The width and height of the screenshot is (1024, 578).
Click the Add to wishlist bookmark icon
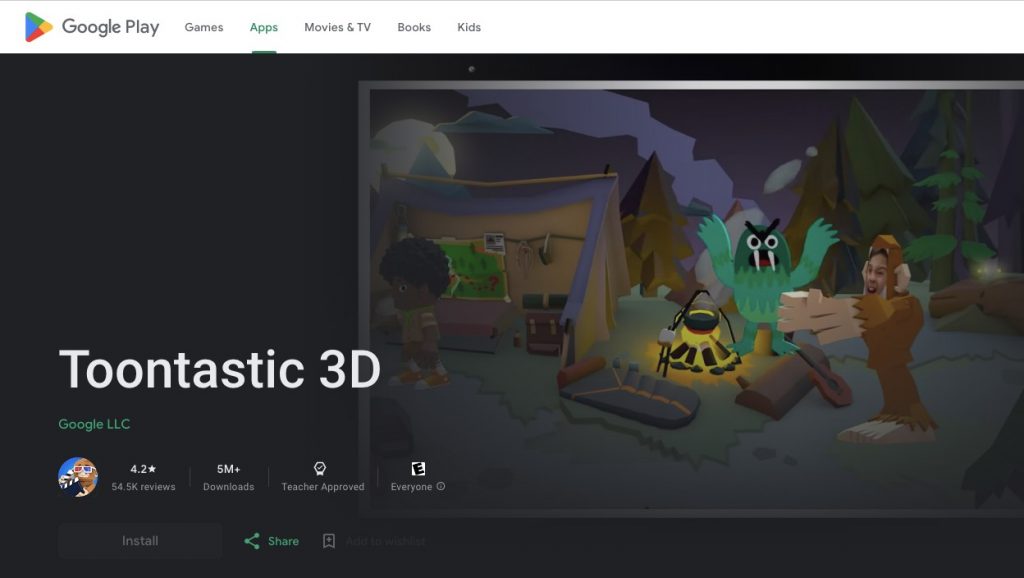tap(329, 541)
